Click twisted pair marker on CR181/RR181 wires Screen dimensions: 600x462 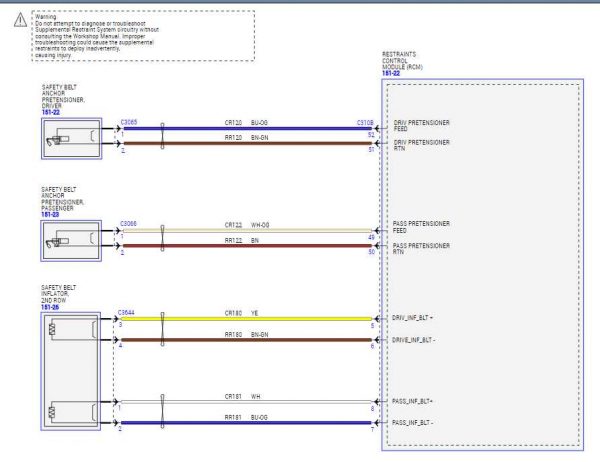162,411
